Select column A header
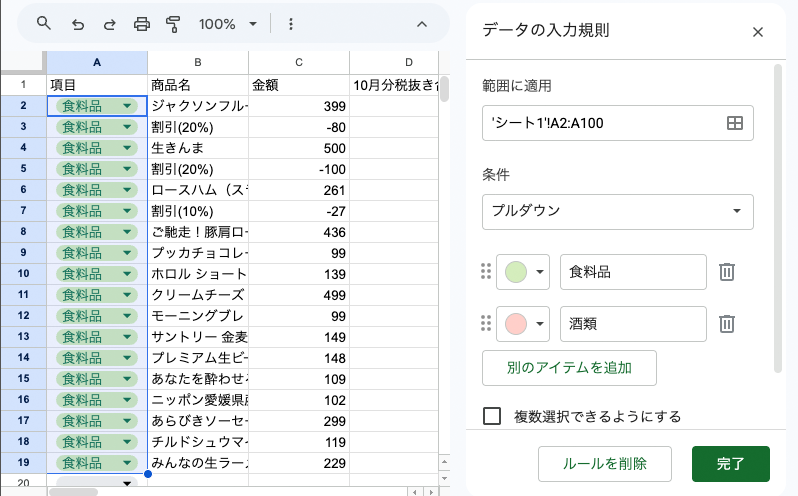The image size is (798, 496). point(97,63)
